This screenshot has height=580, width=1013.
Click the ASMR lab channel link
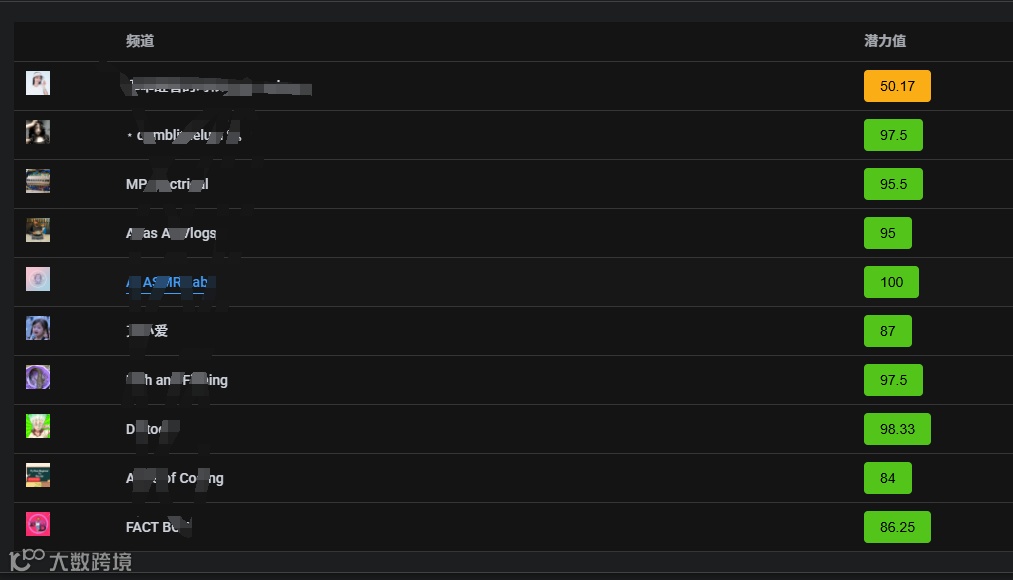(167, 282)
